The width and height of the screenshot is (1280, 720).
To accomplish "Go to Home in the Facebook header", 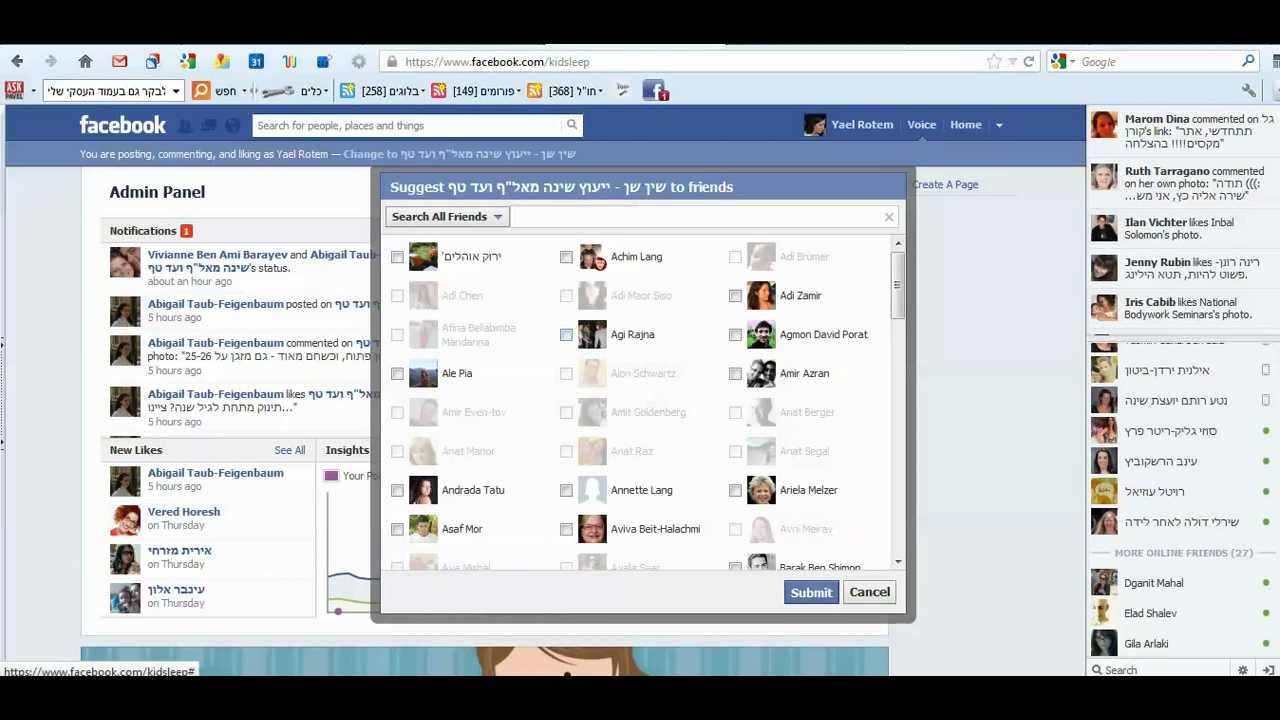I will (965, 125).
